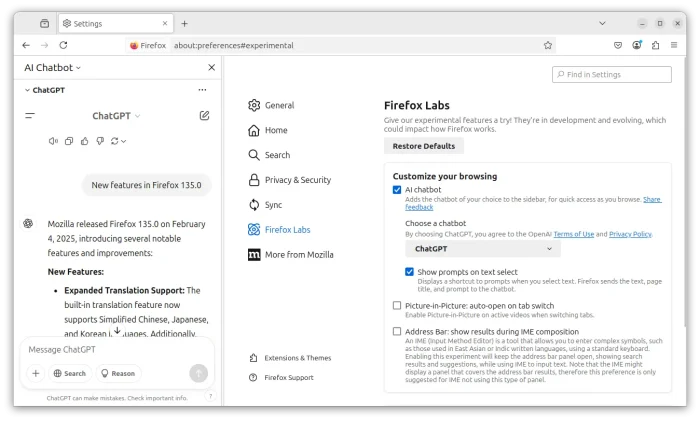Open Firefox Support link
The image size is (700, 421).
(x=282, y=378)
